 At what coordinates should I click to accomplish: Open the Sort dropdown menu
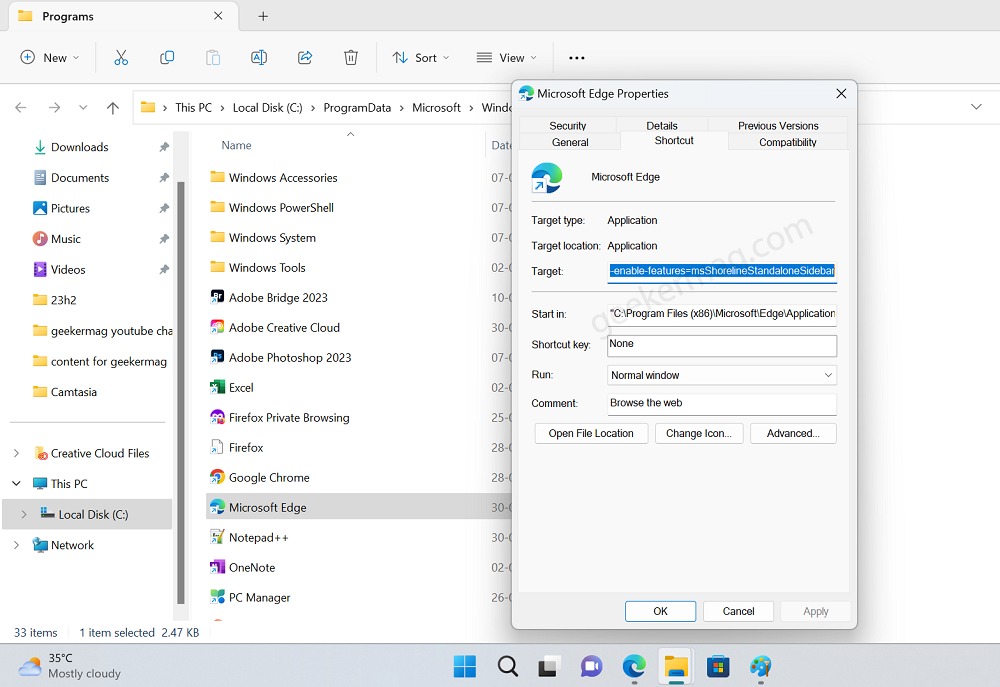421,57
